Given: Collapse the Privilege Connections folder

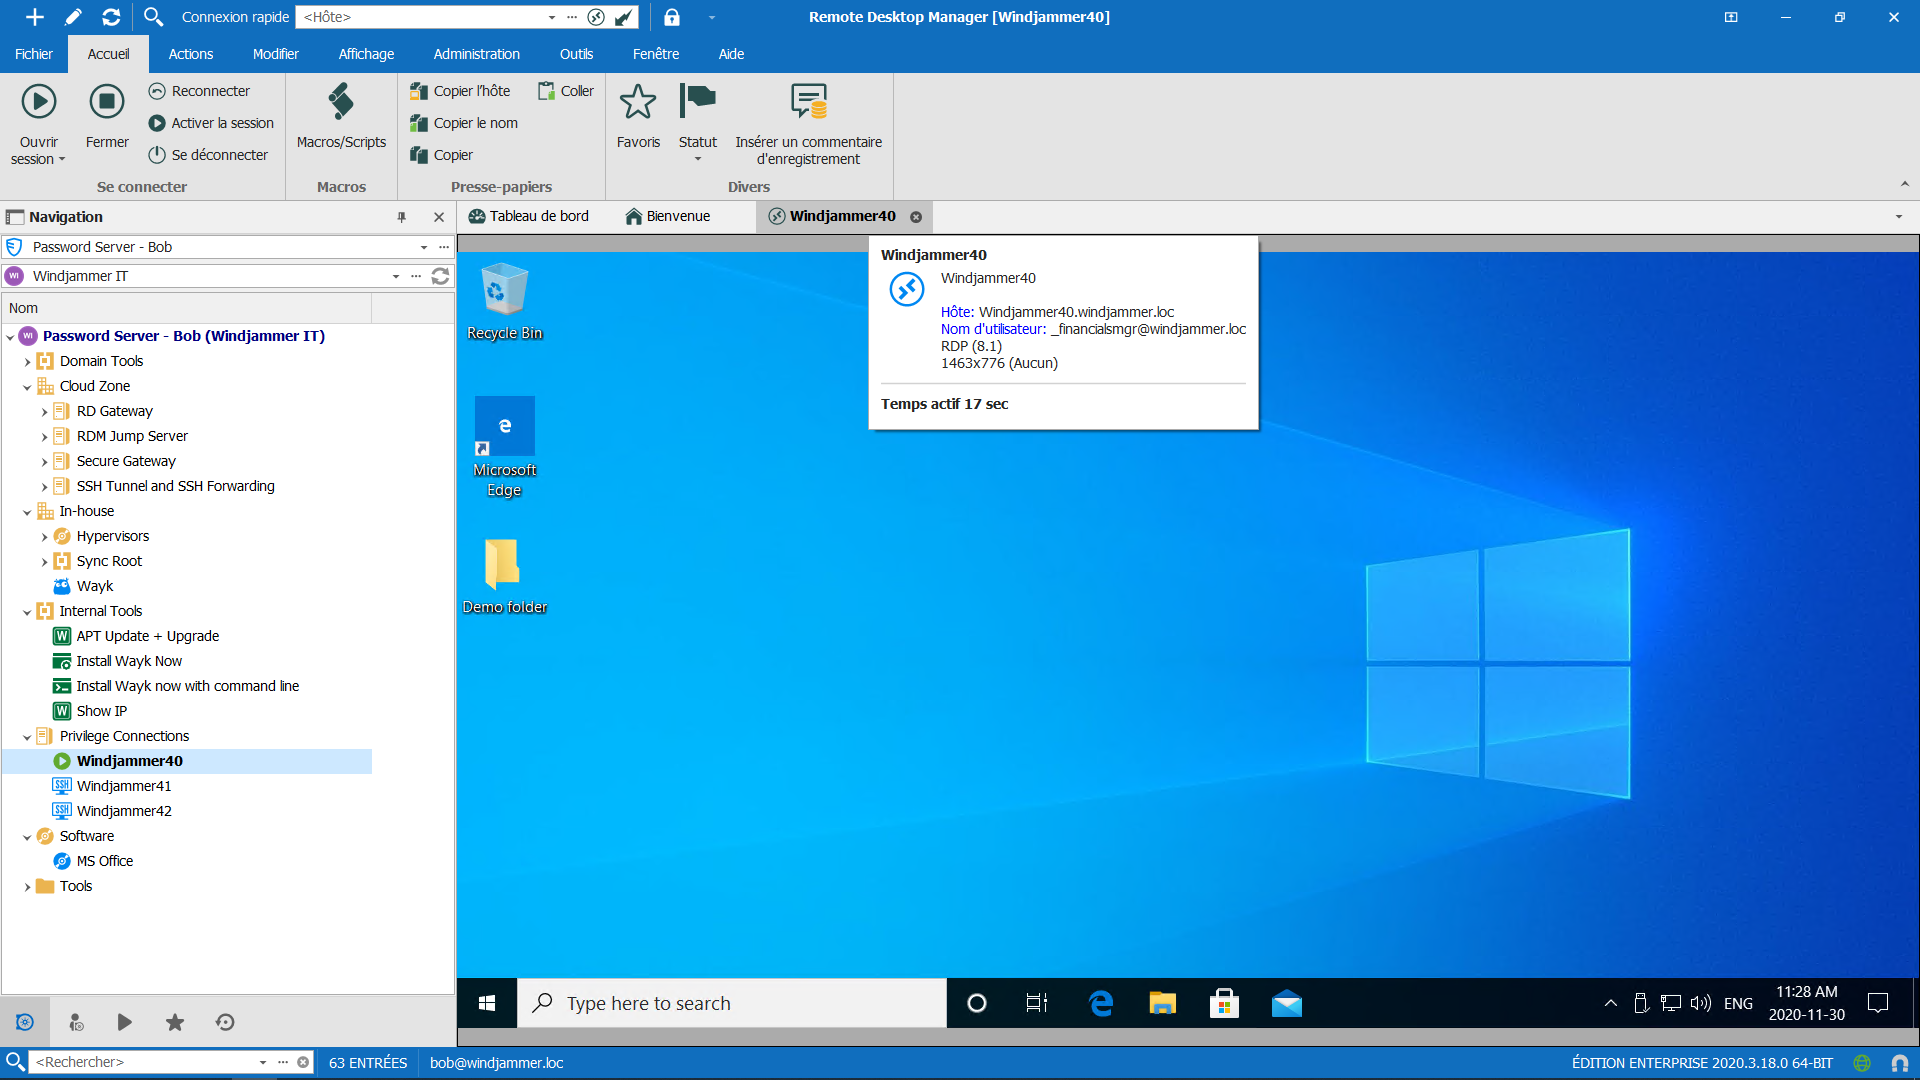Looking at the screenshot, I should (x=27, y=737).
